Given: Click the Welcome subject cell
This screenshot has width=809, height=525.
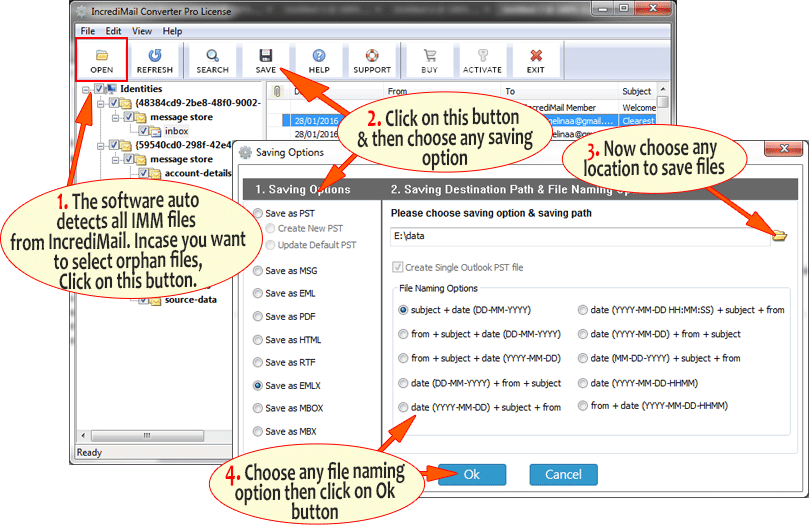Looking at the screenshot, I should click(x=639, y=107).
